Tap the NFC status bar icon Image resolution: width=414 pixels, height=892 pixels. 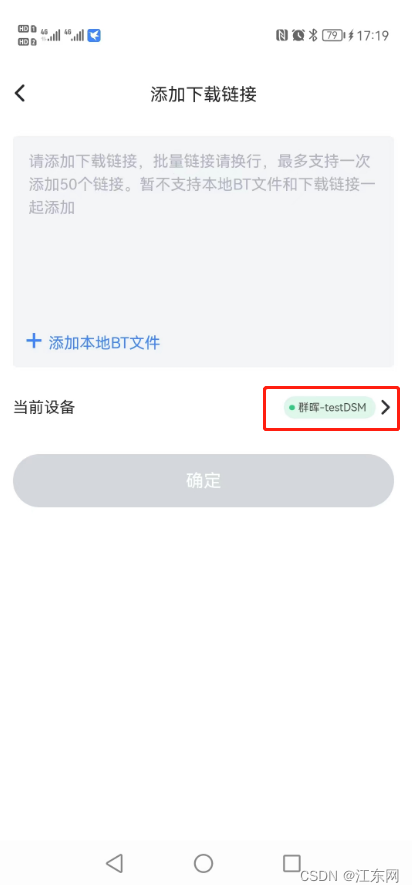coord(281,36)
